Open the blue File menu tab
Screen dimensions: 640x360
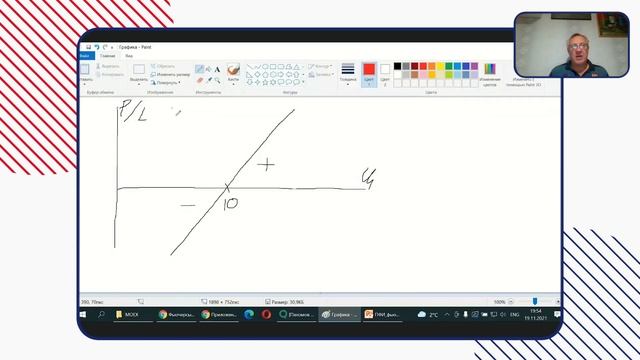coord(86,56)
